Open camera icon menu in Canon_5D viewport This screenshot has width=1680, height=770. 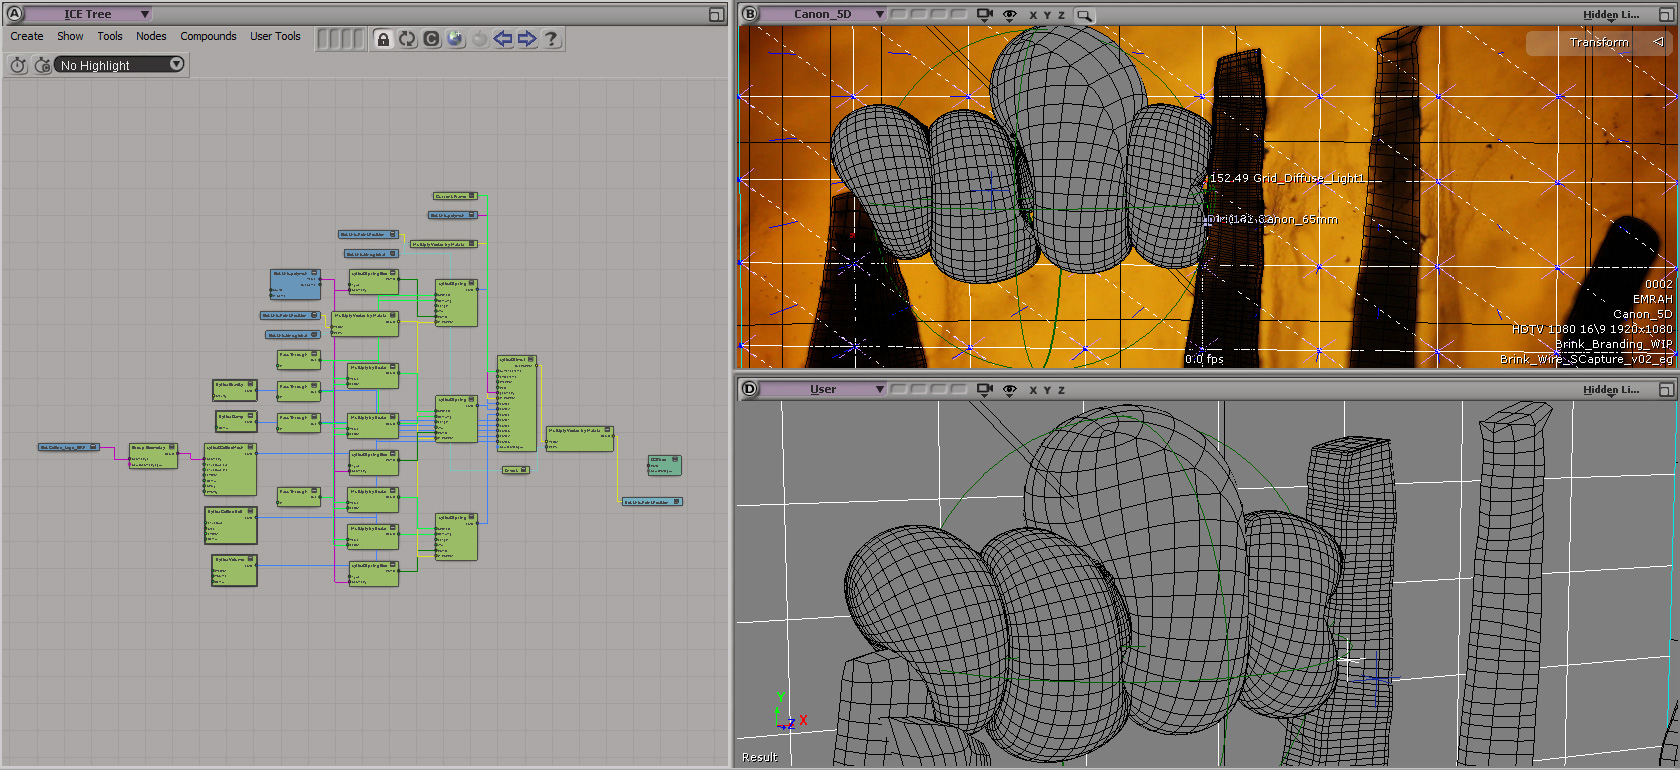click(985, 15)
